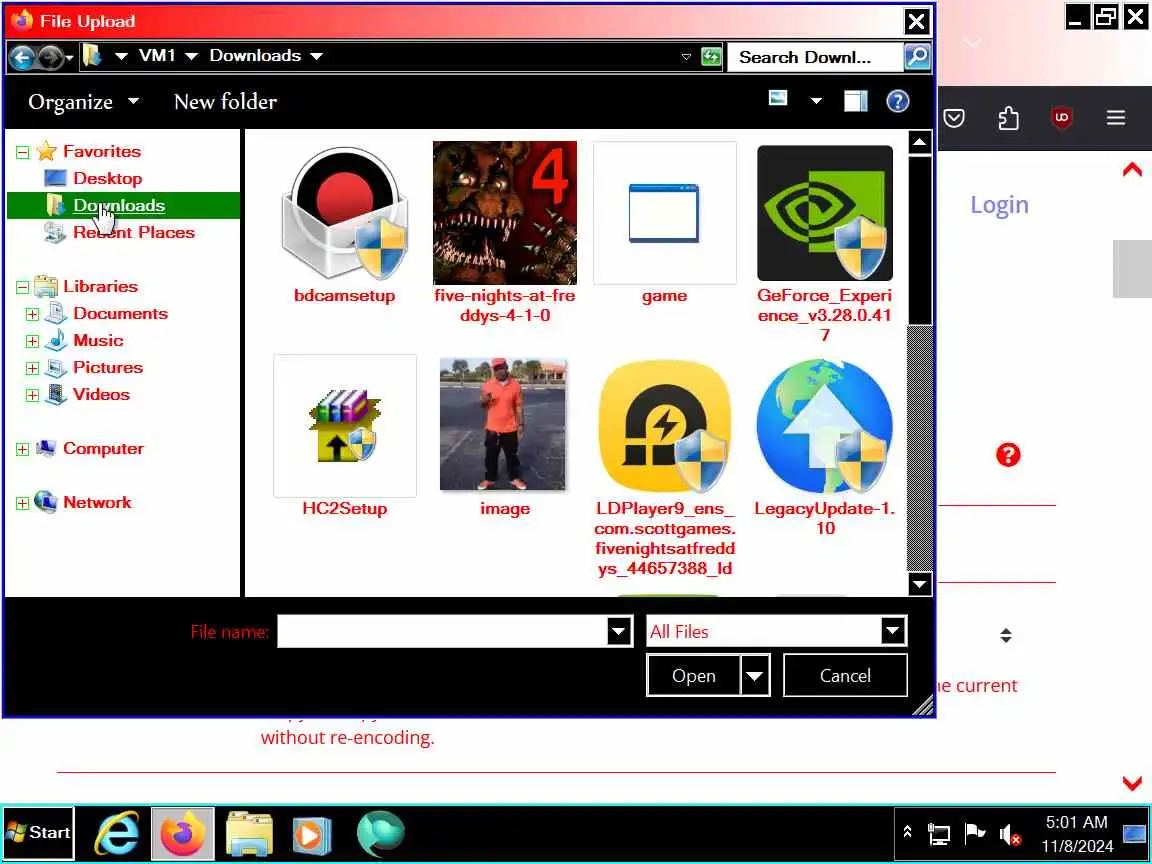Select Recent Places in Favorites

click(x=134, y=232)
